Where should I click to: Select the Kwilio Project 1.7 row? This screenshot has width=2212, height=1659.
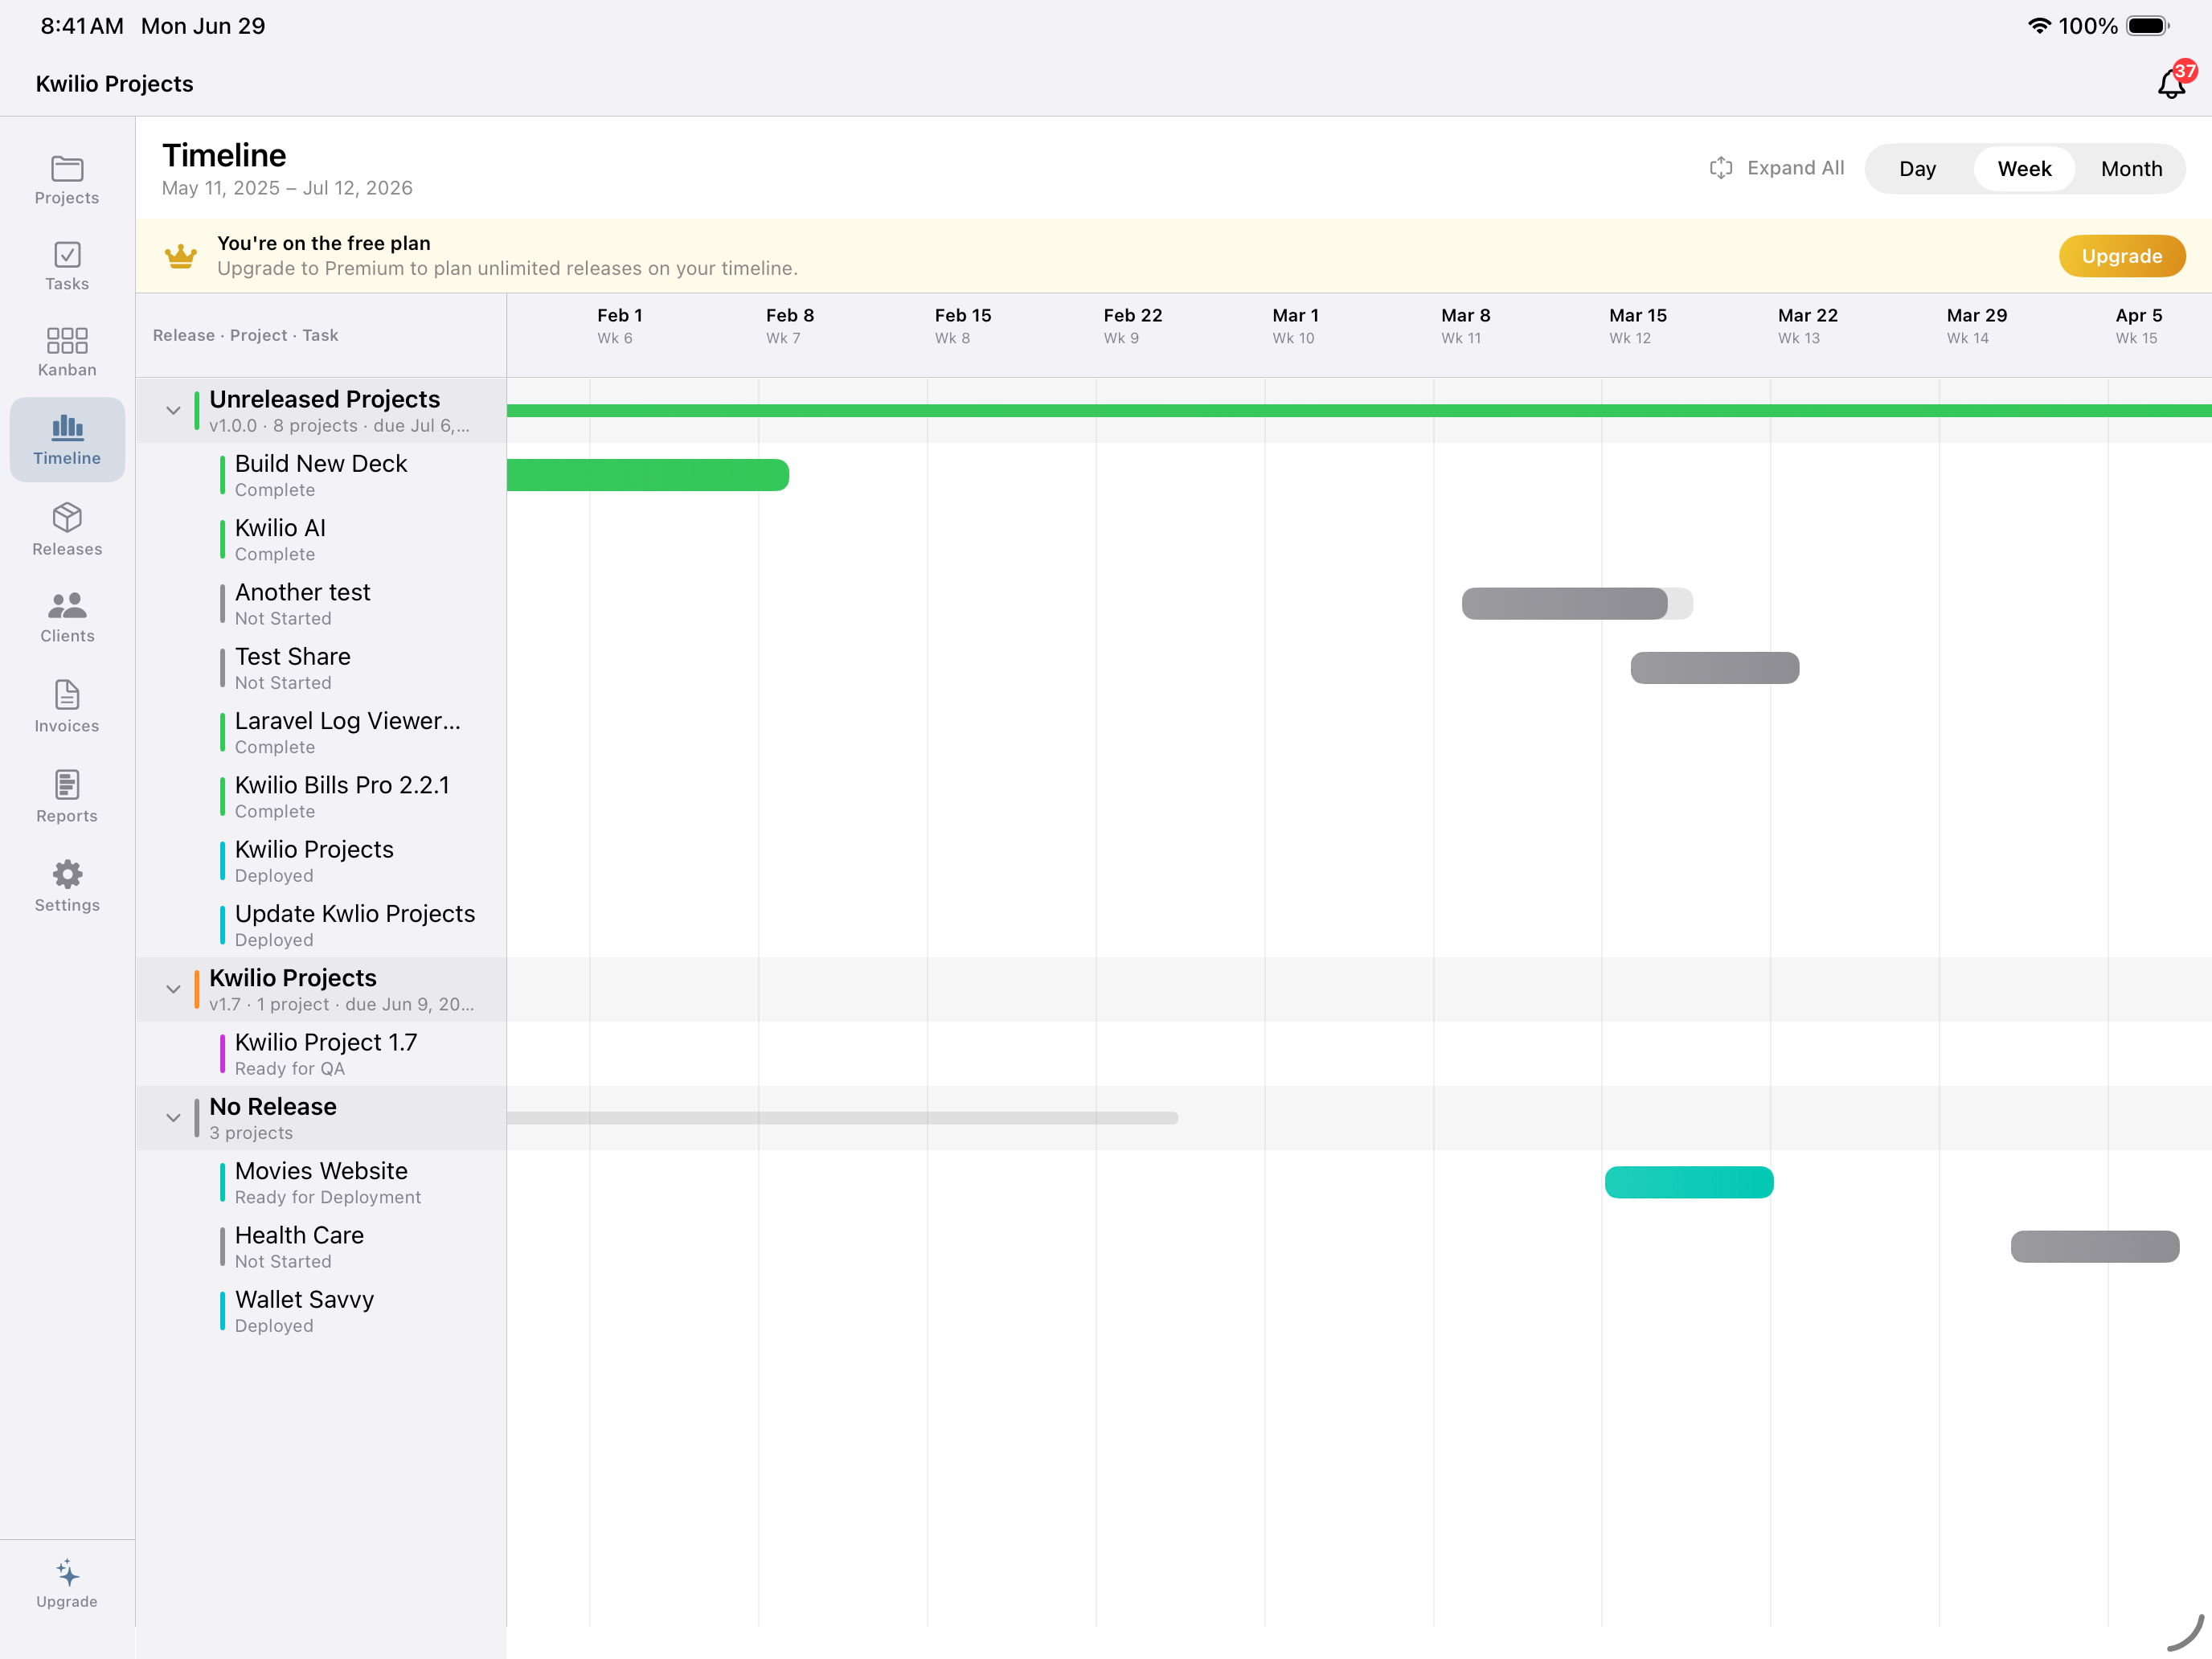coord(321,1054)
